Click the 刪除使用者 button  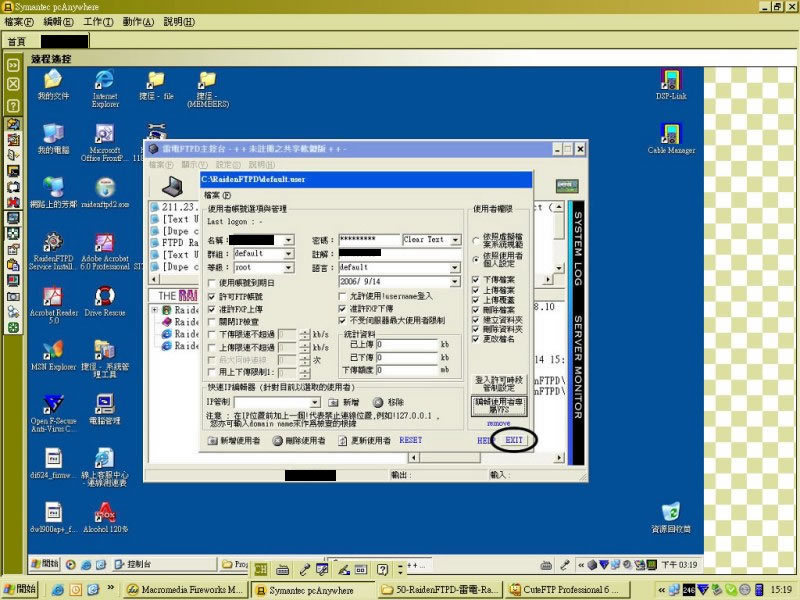tap(299, 440)
